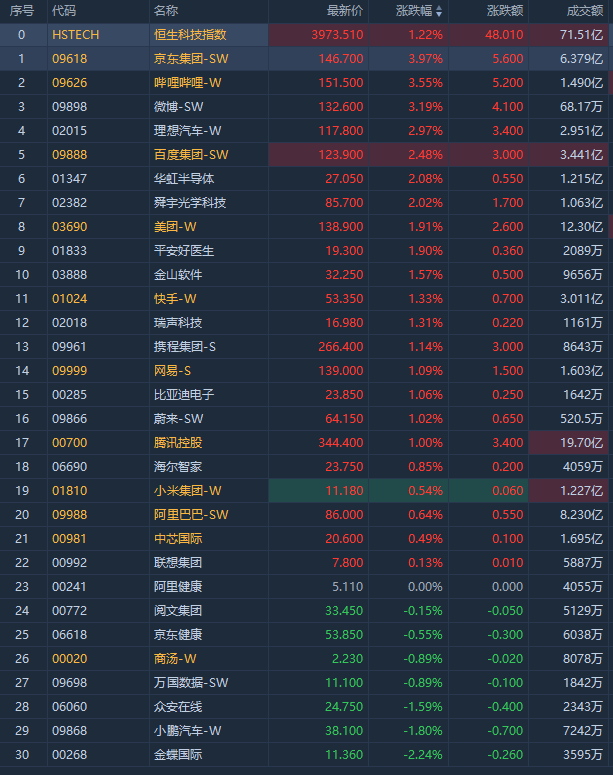Viewport: 613px width, 775px height.
Task: Select 商汤-W stock row name
Action: click(x=174, y=658)
